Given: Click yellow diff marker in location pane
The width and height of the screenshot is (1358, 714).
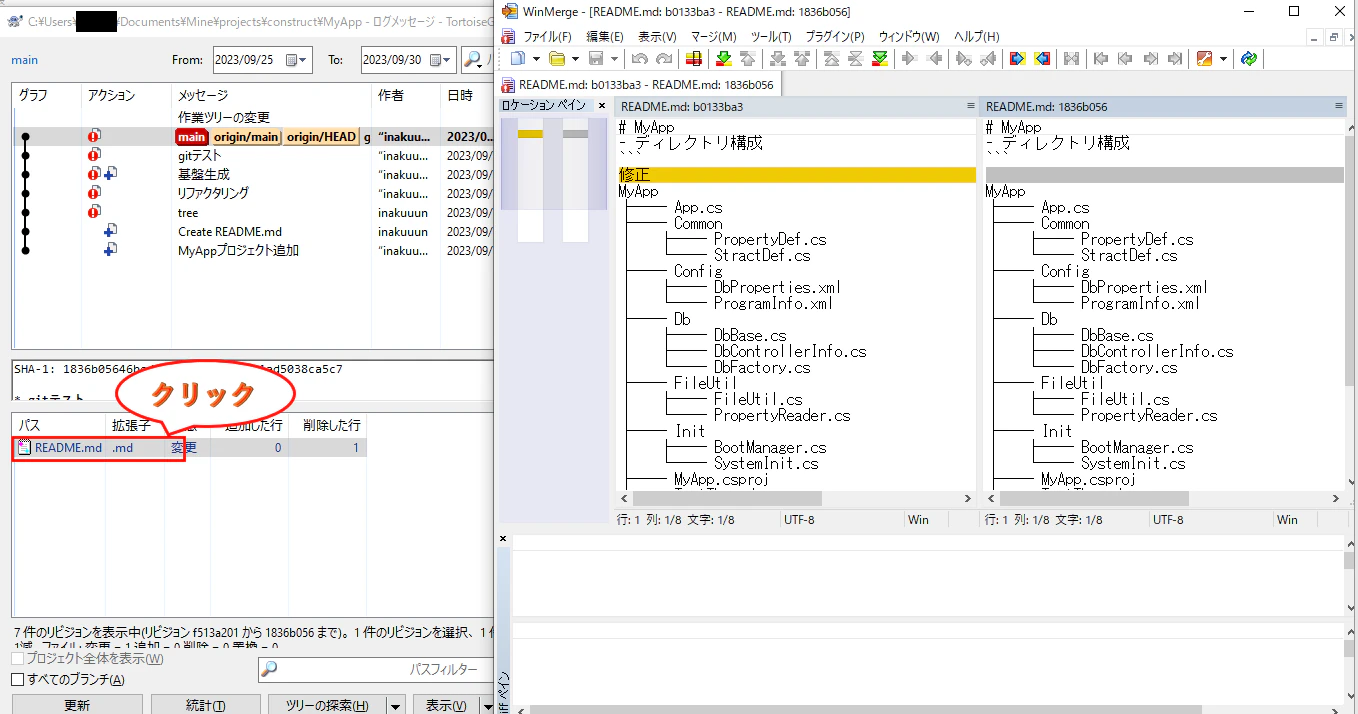Looking at the screenshot, I should 530,134.
